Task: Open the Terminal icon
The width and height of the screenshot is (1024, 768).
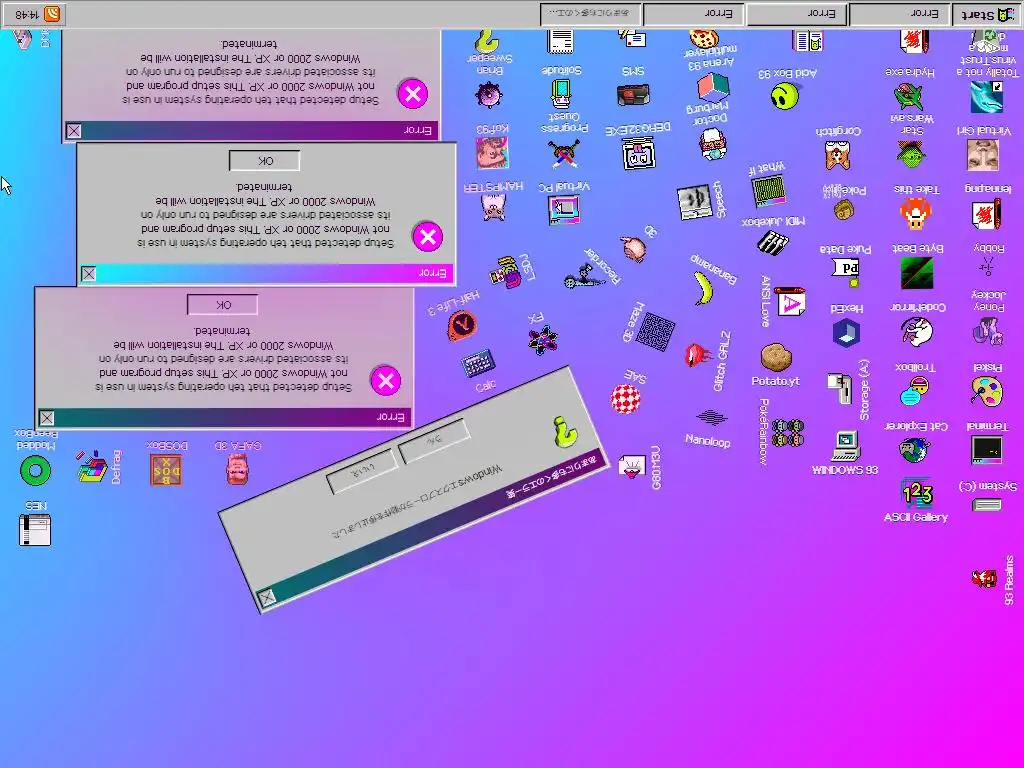Action: (986, 450)
